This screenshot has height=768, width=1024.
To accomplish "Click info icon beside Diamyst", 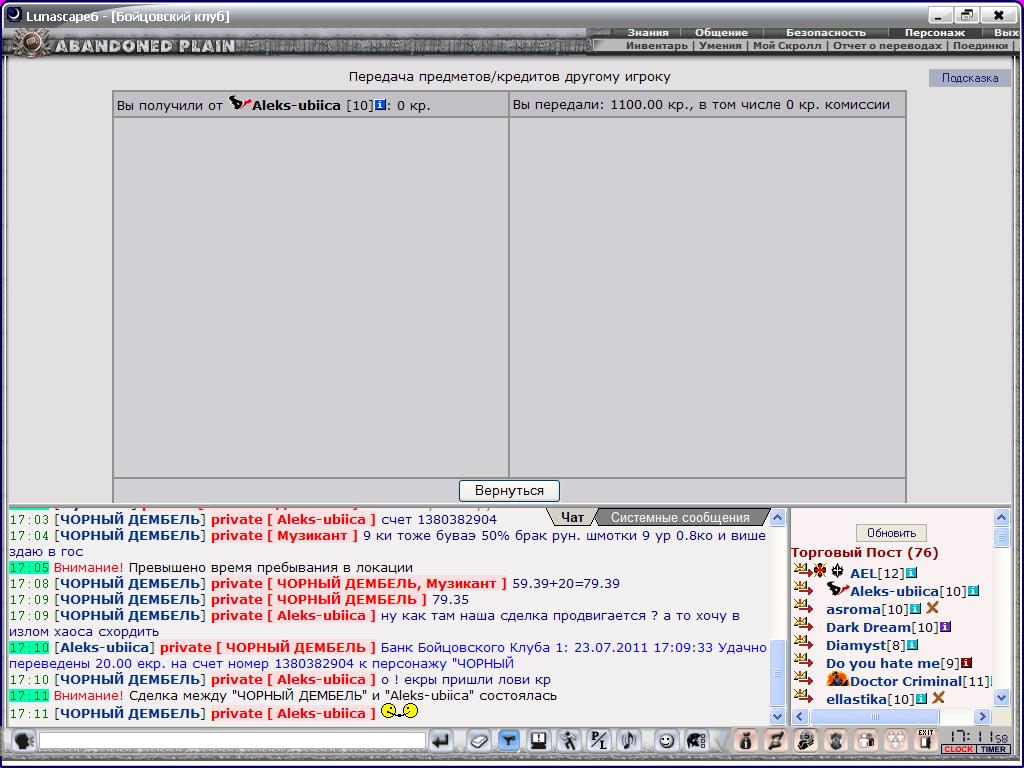I will [912, 645].
